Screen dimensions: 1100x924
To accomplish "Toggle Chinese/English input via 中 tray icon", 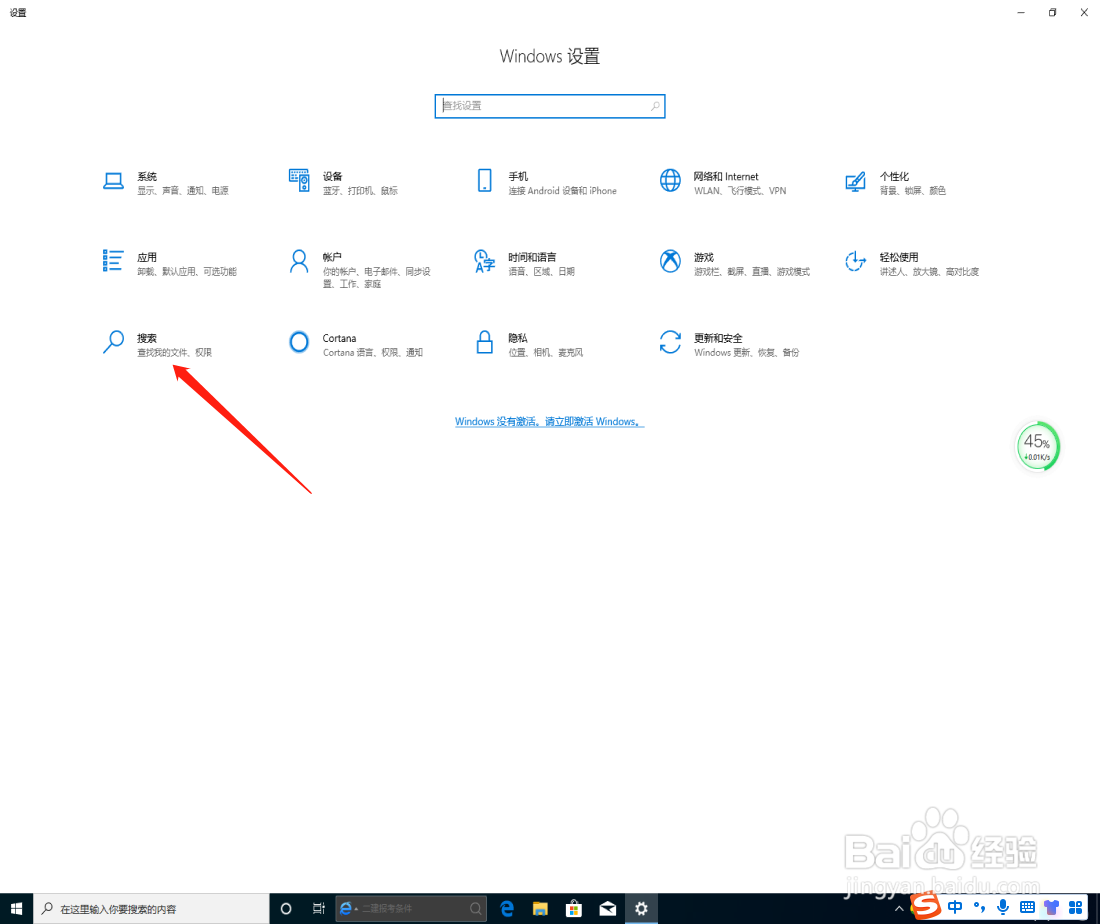I will pyautogui.click(x=956, y=907).
